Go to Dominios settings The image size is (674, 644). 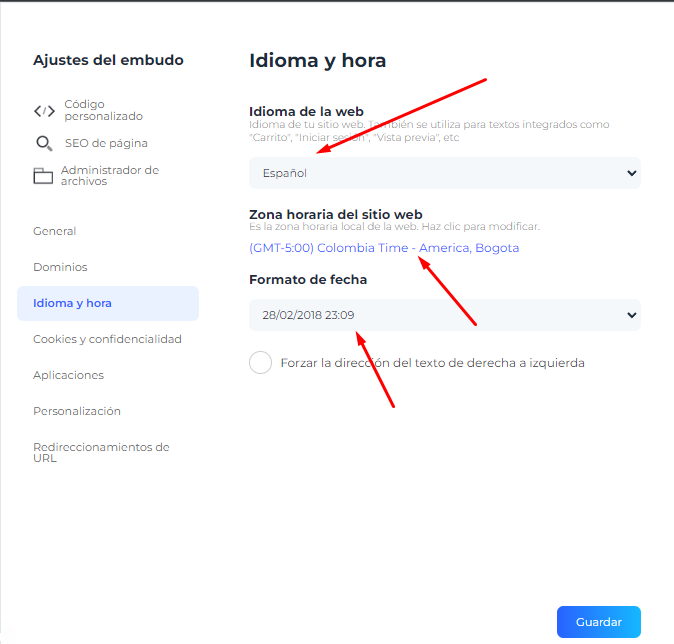(x=60, y=267)
